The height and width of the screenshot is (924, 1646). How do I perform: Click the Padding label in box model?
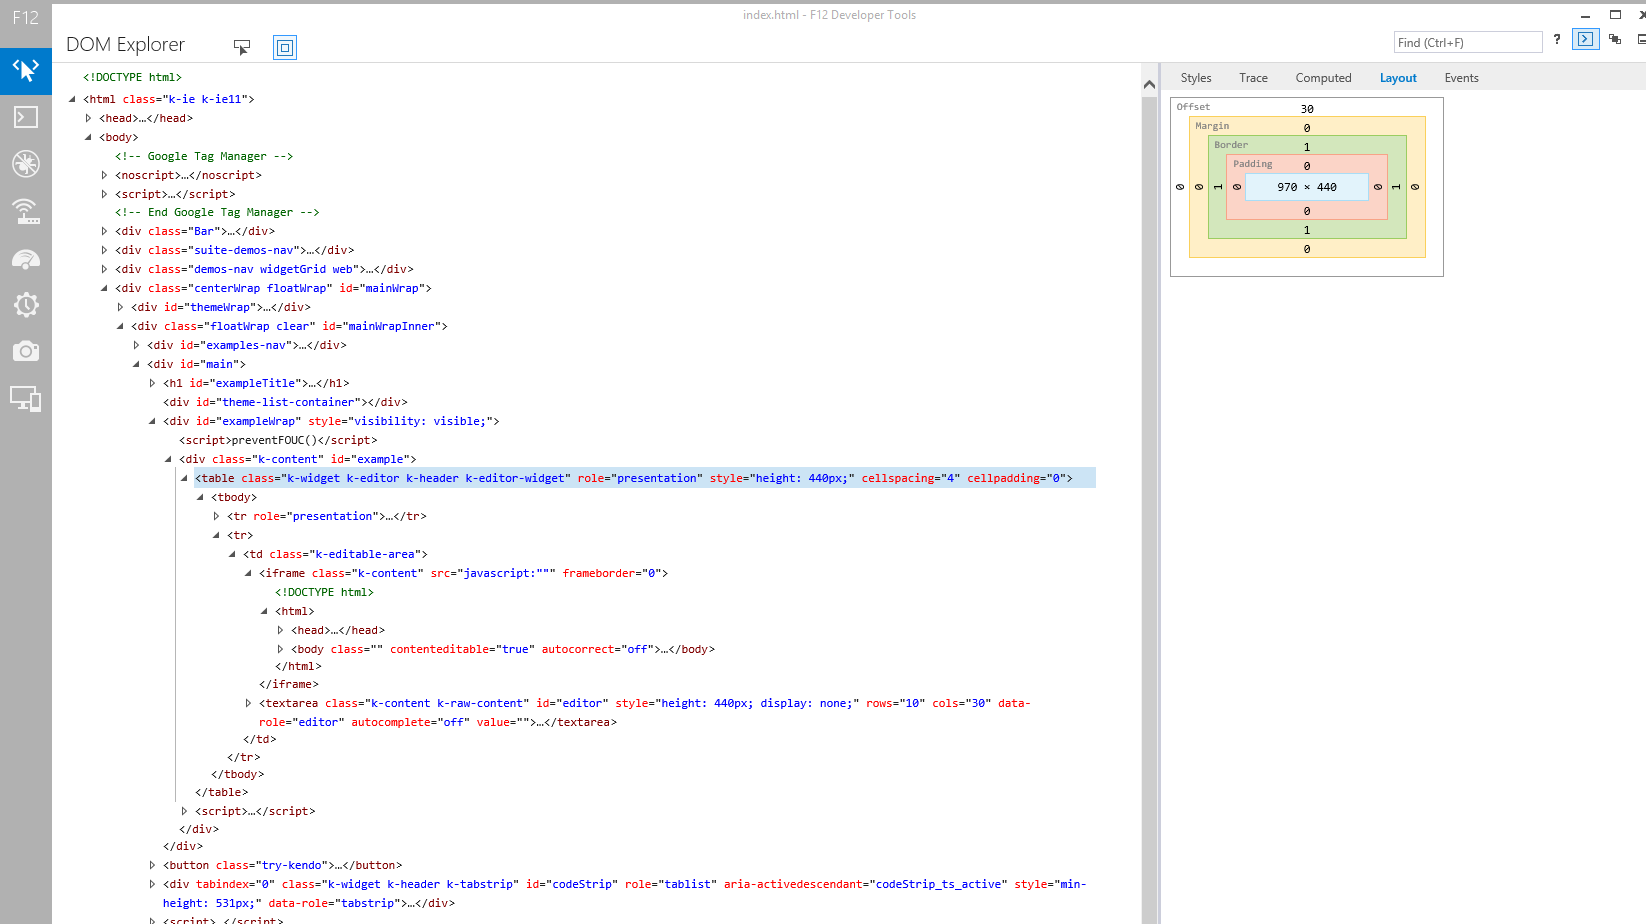1252,164
